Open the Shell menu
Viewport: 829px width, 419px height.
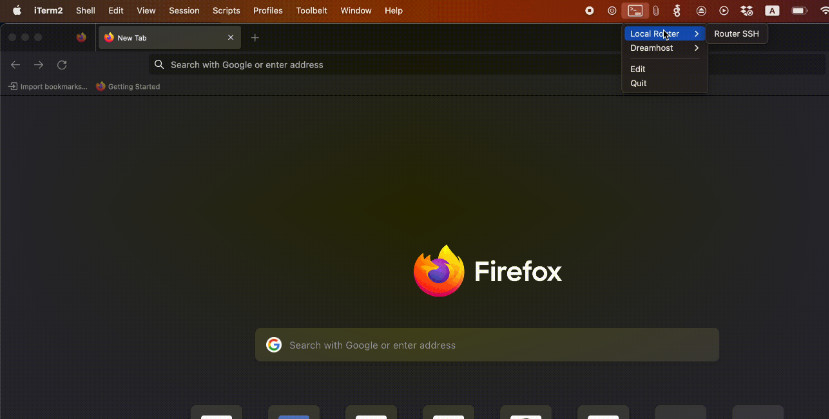pos(85,11)
